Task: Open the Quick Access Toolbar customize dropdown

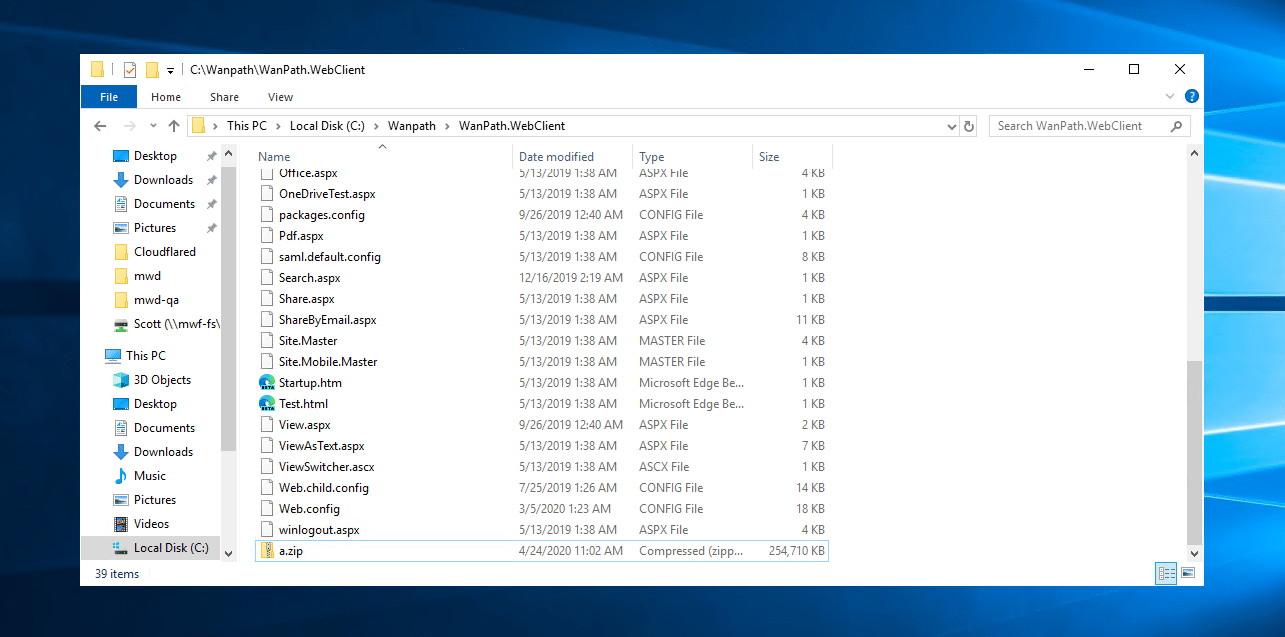Action: 171,71
